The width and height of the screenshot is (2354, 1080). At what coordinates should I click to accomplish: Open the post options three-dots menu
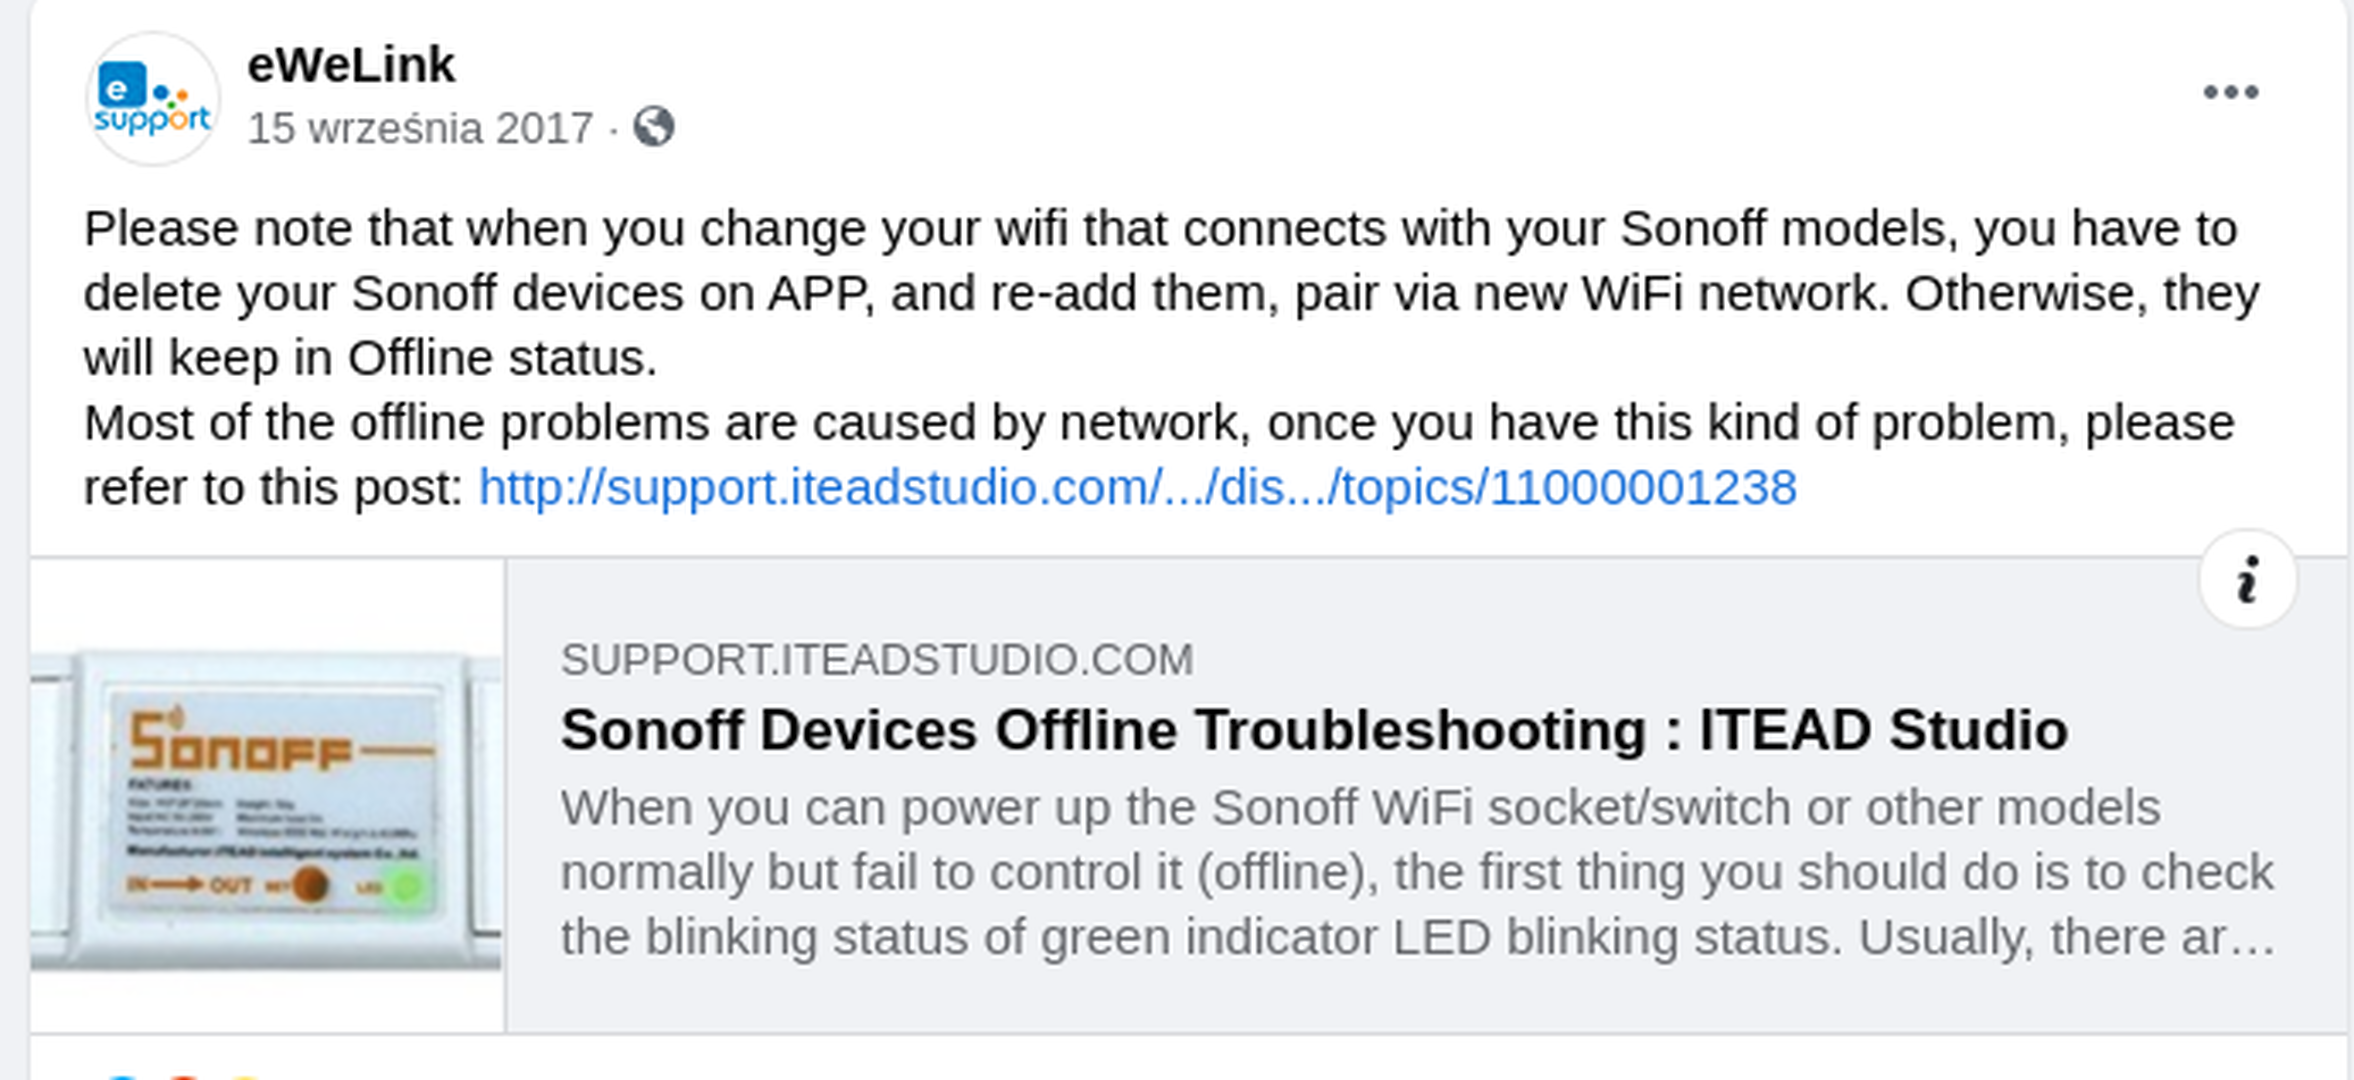click(x=2230, y=92)
